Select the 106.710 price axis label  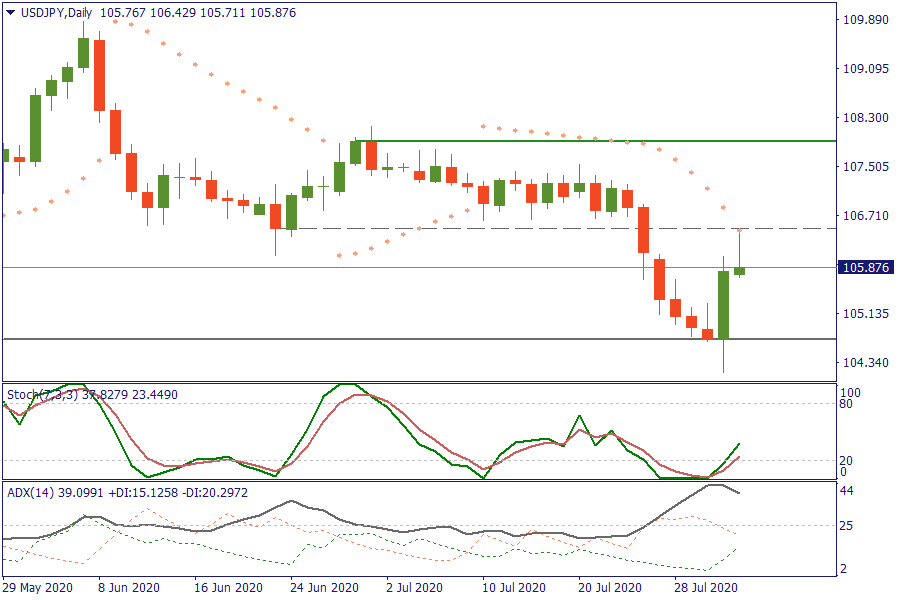[x=866, y=215]
